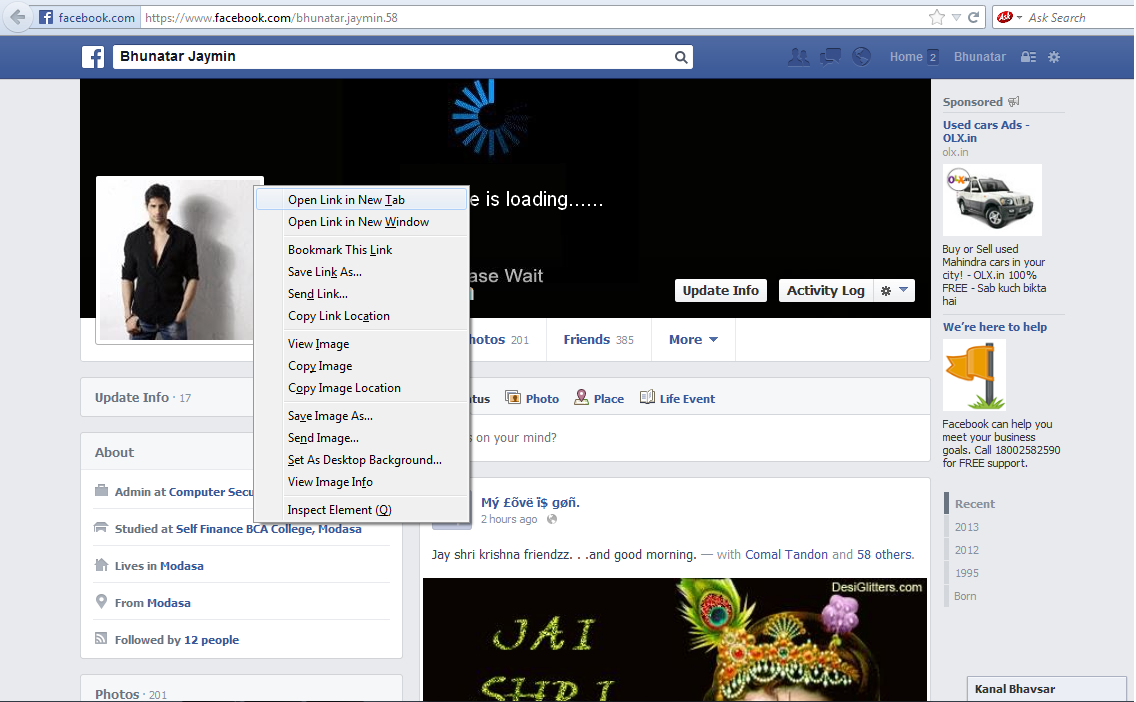Open the notifications globe icon

[x=861, y=57]
